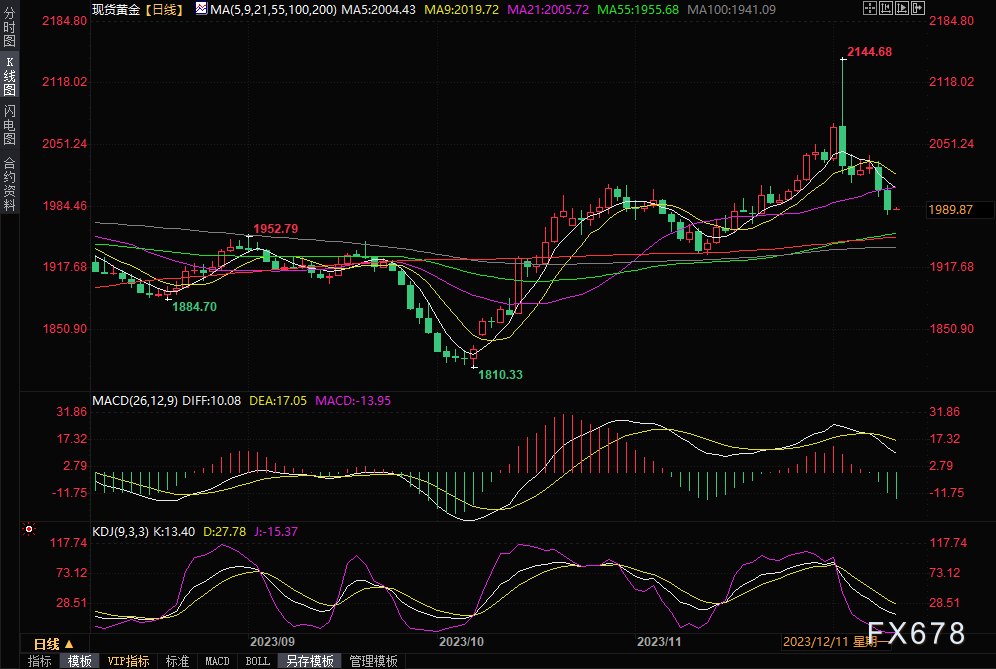Image resolution: width=996 pixels, height=669 pixels.
Task: Open 管理模板 template manager
Action: (372, 661)
